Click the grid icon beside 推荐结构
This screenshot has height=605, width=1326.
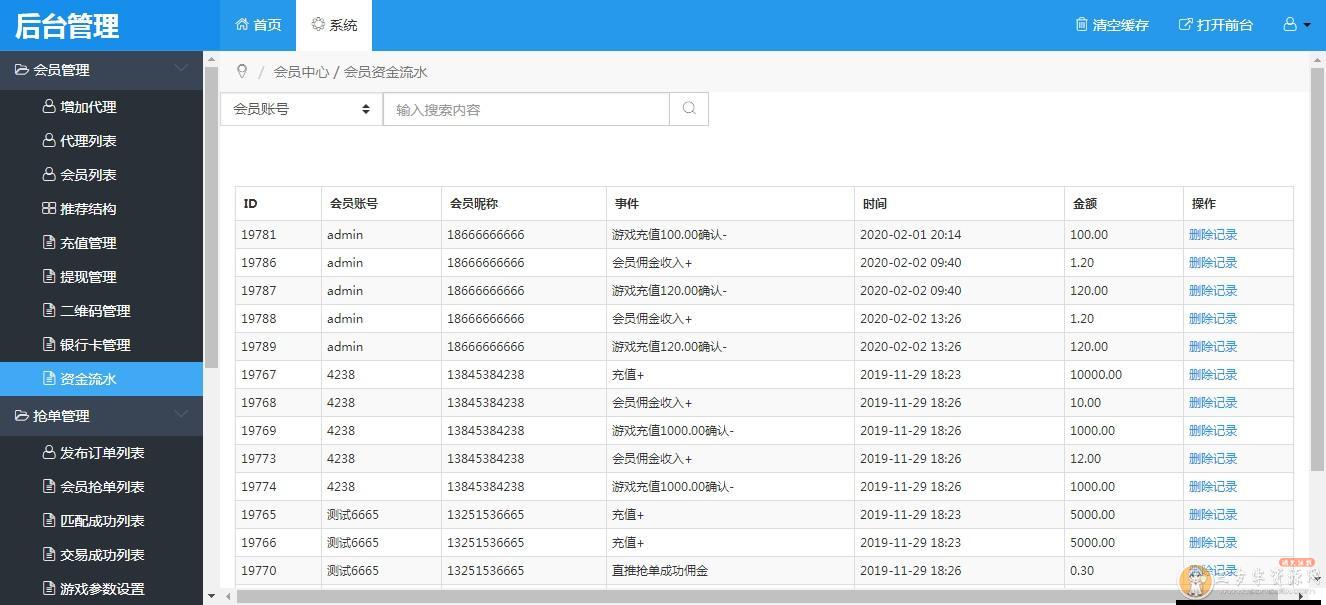(x=51, y=208)
